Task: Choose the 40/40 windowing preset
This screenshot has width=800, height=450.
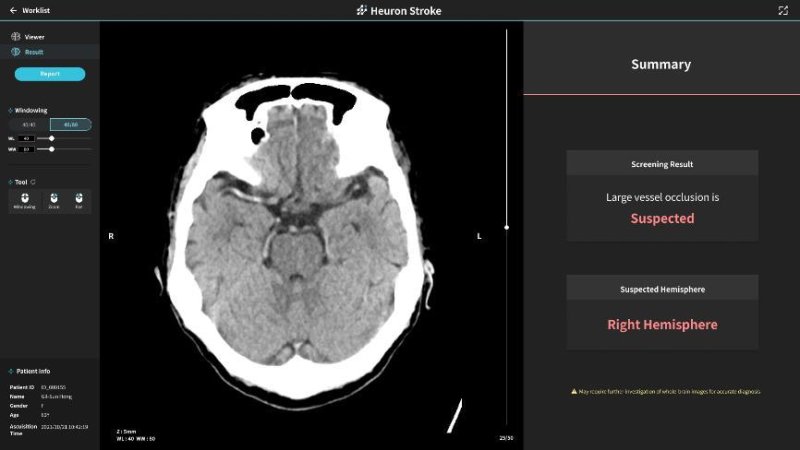Action: (30, 125)
